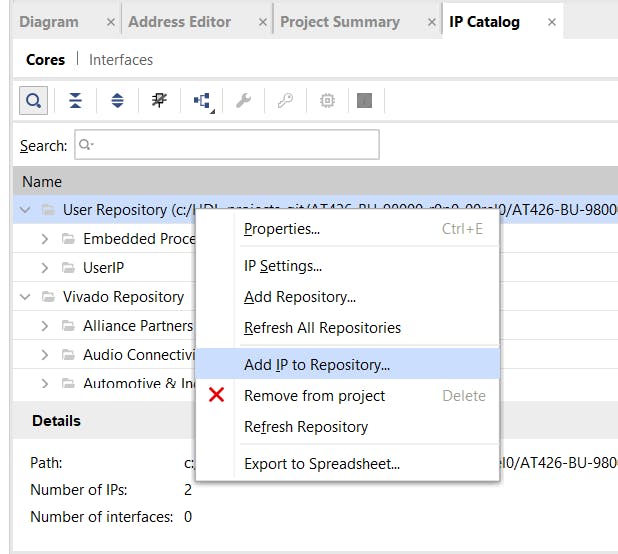Screen dimensions: 618x554
Task: Select the IP Catalog tab
Action: tap(484, 22)
